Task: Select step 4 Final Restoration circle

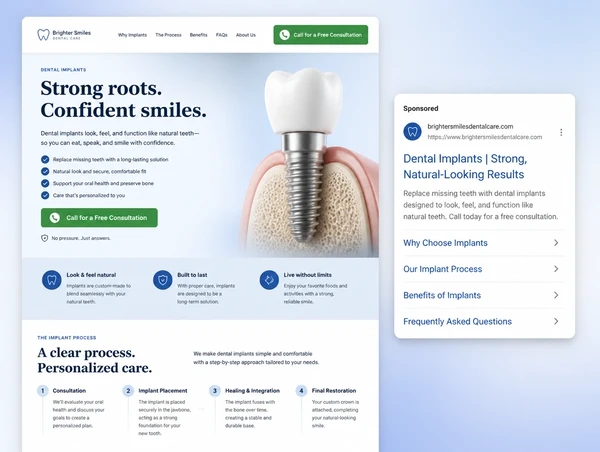Action: [301, 391]
